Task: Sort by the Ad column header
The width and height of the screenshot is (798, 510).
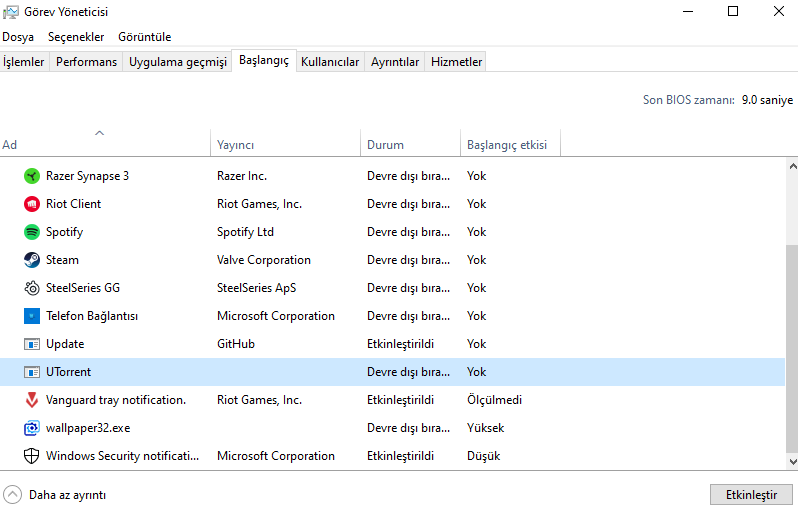Action: [x=100, y=145]
